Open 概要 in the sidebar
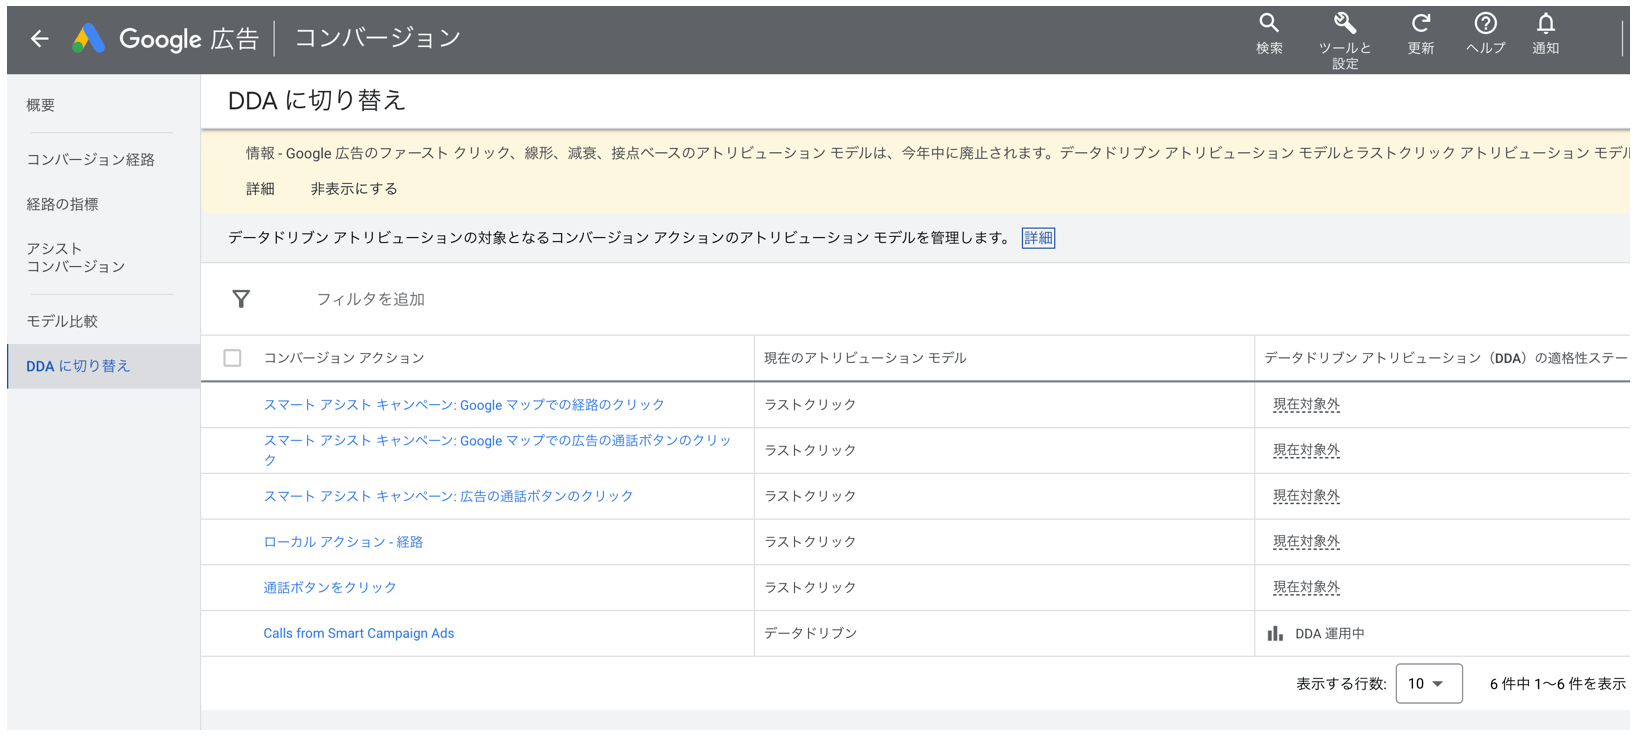Viewport: 1640px width, 736px height. pyautogui.click(x=41, y=105)
